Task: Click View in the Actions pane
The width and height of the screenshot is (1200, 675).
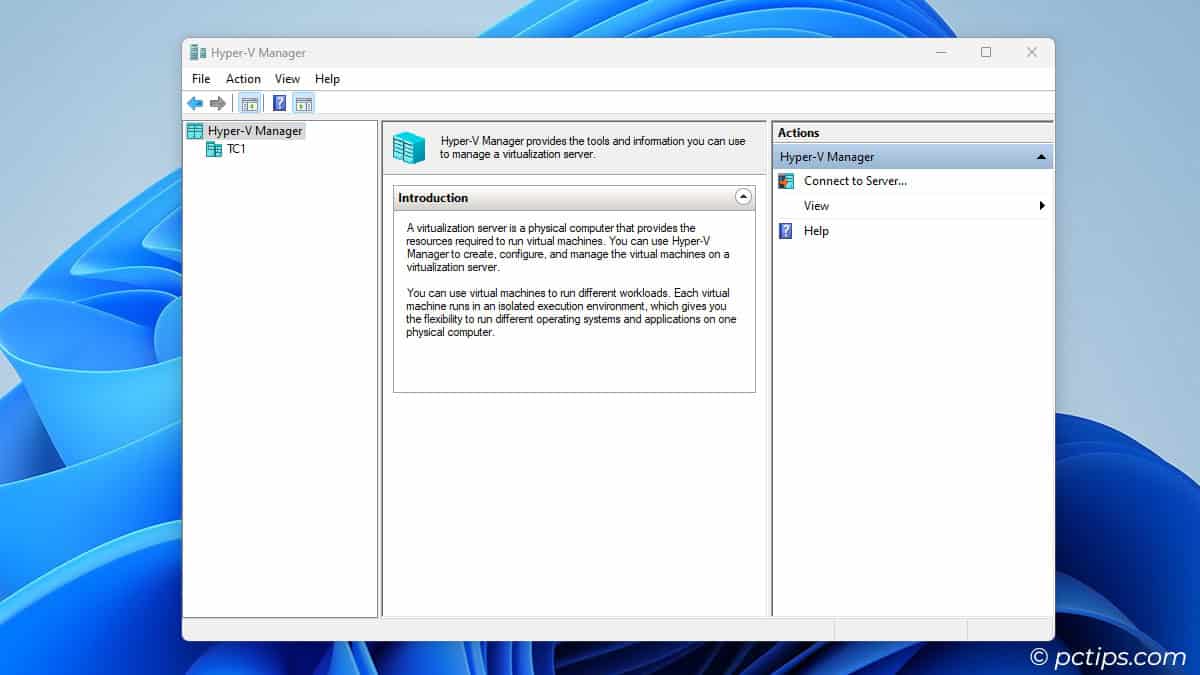Action: [x=816, y=206]
